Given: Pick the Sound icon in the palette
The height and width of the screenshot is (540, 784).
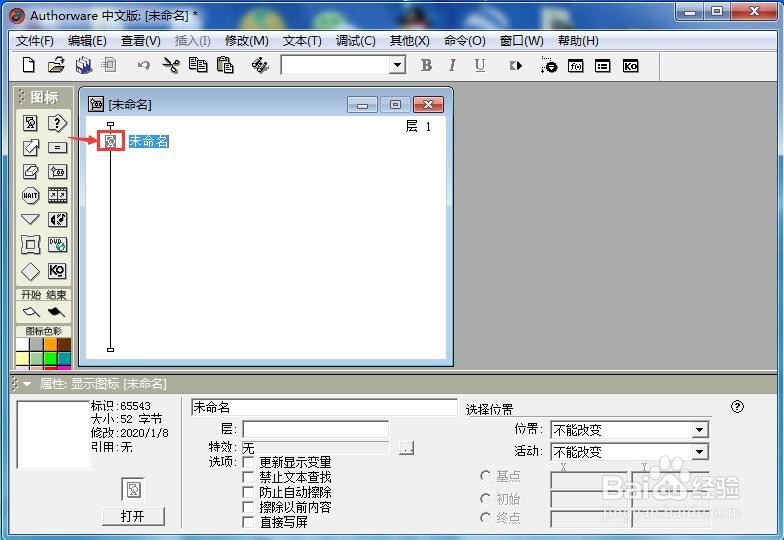Looking at the screenshot, I should click(57, 220).
